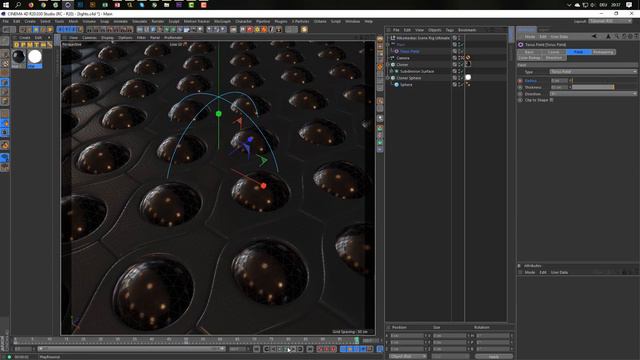Viewport: 640px width, 360px height.
Task: Open the field Type dropdown
Action: tap(593, 72)
